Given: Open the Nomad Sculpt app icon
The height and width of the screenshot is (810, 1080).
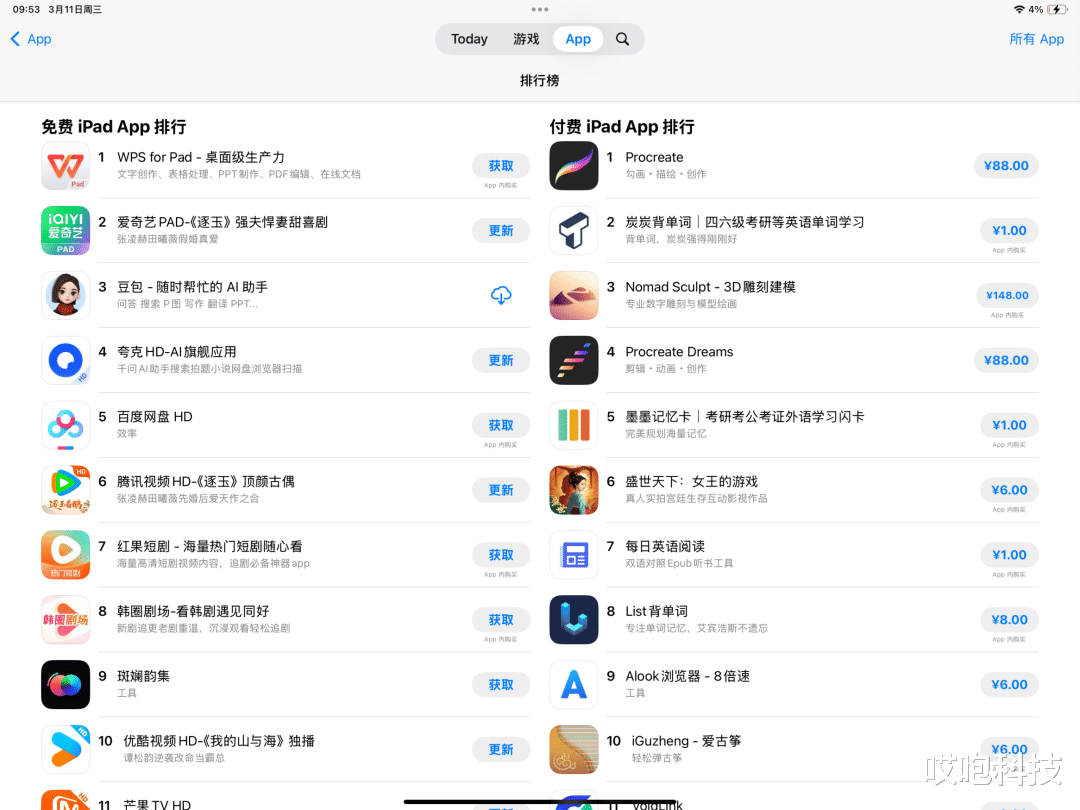Looking at the screenshot, I should pyautogui.click(x=574, y=295).
